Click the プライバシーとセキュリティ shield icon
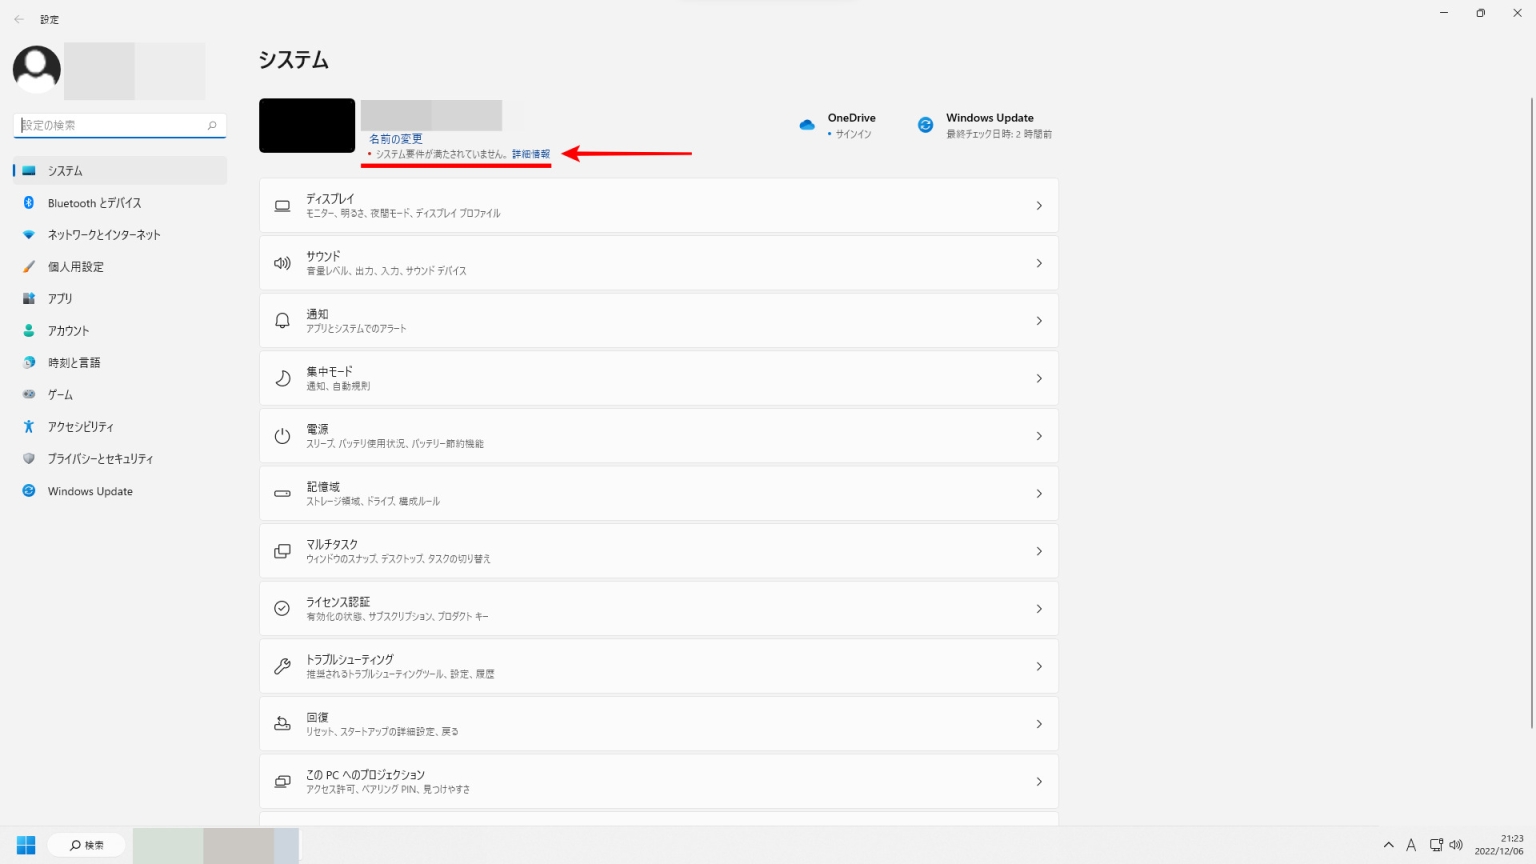The width and height of the screenshot is (1536, 864). coord(29,459)
